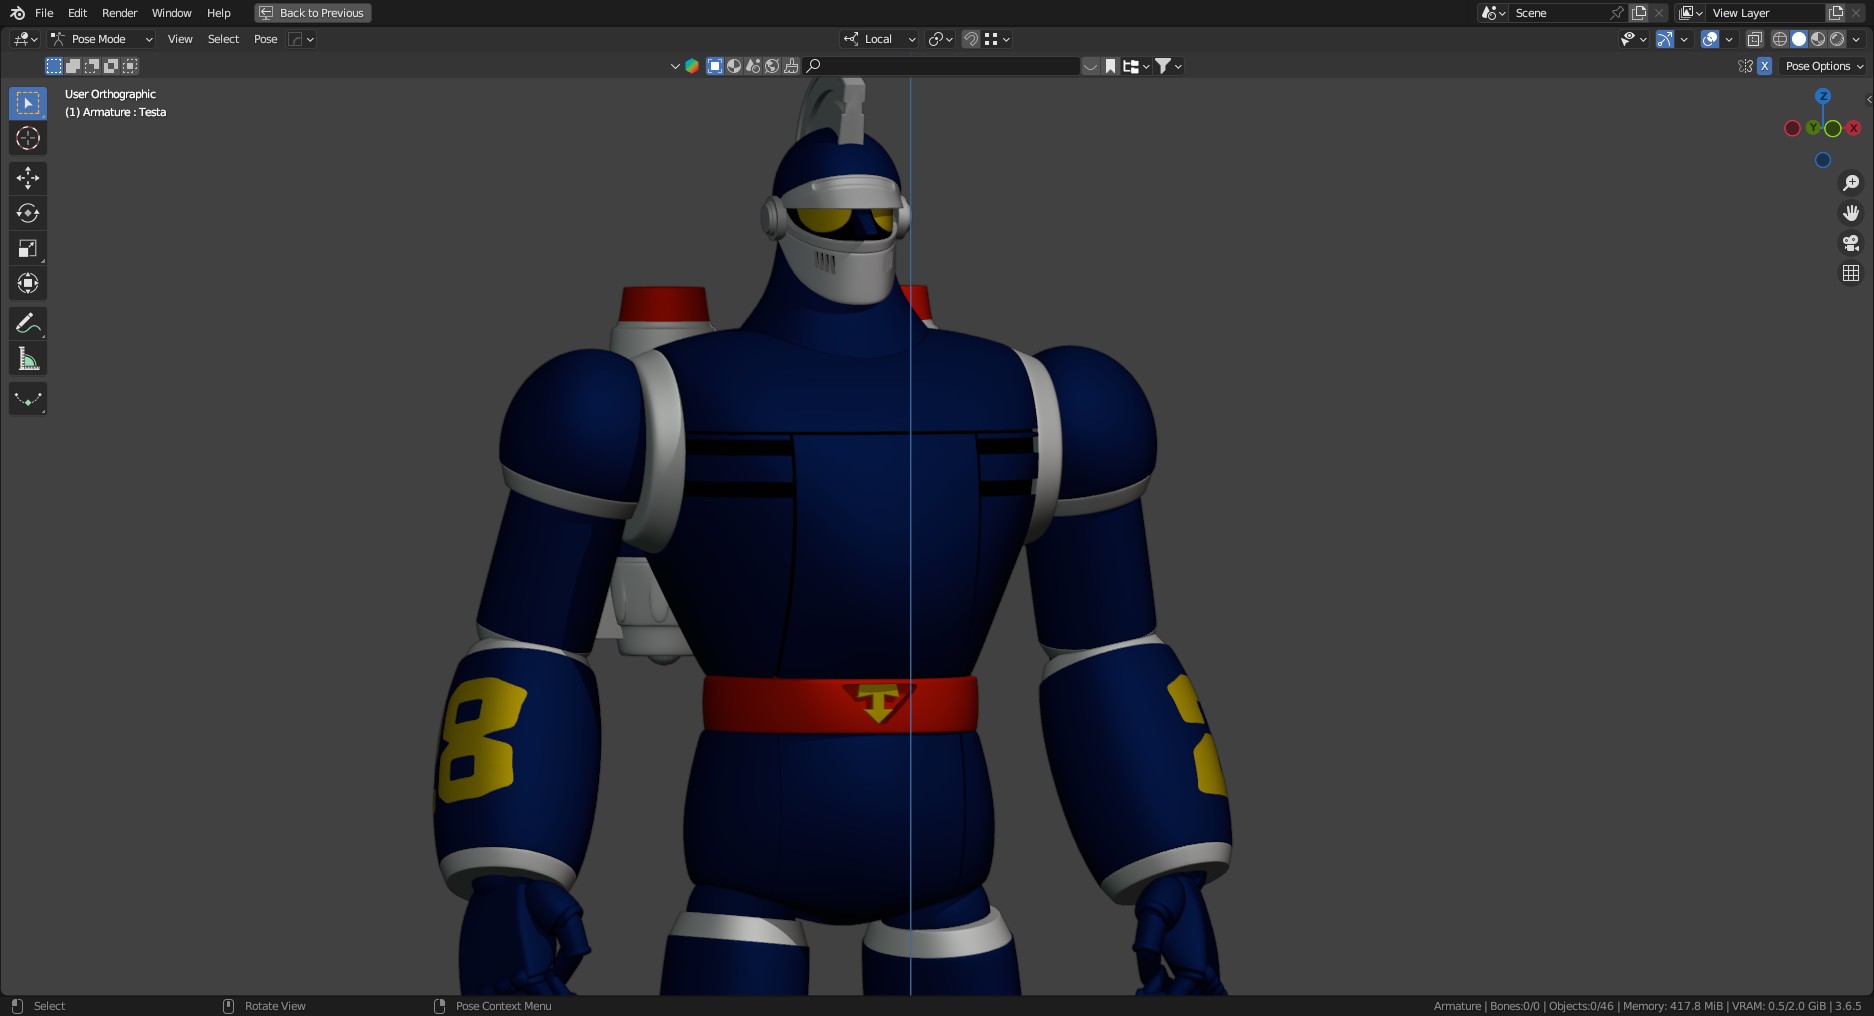Screen dimensions: 1874x1016
Task: Toggle viewport overlays display
Action: click(x=1710, y=39)
